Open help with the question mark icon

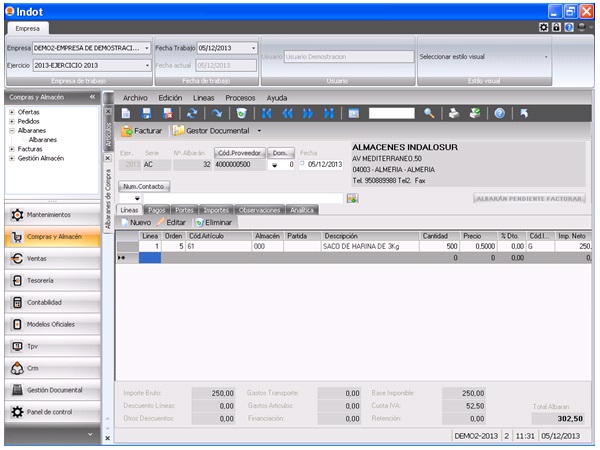pyautogui.click(x=499, y=114)
